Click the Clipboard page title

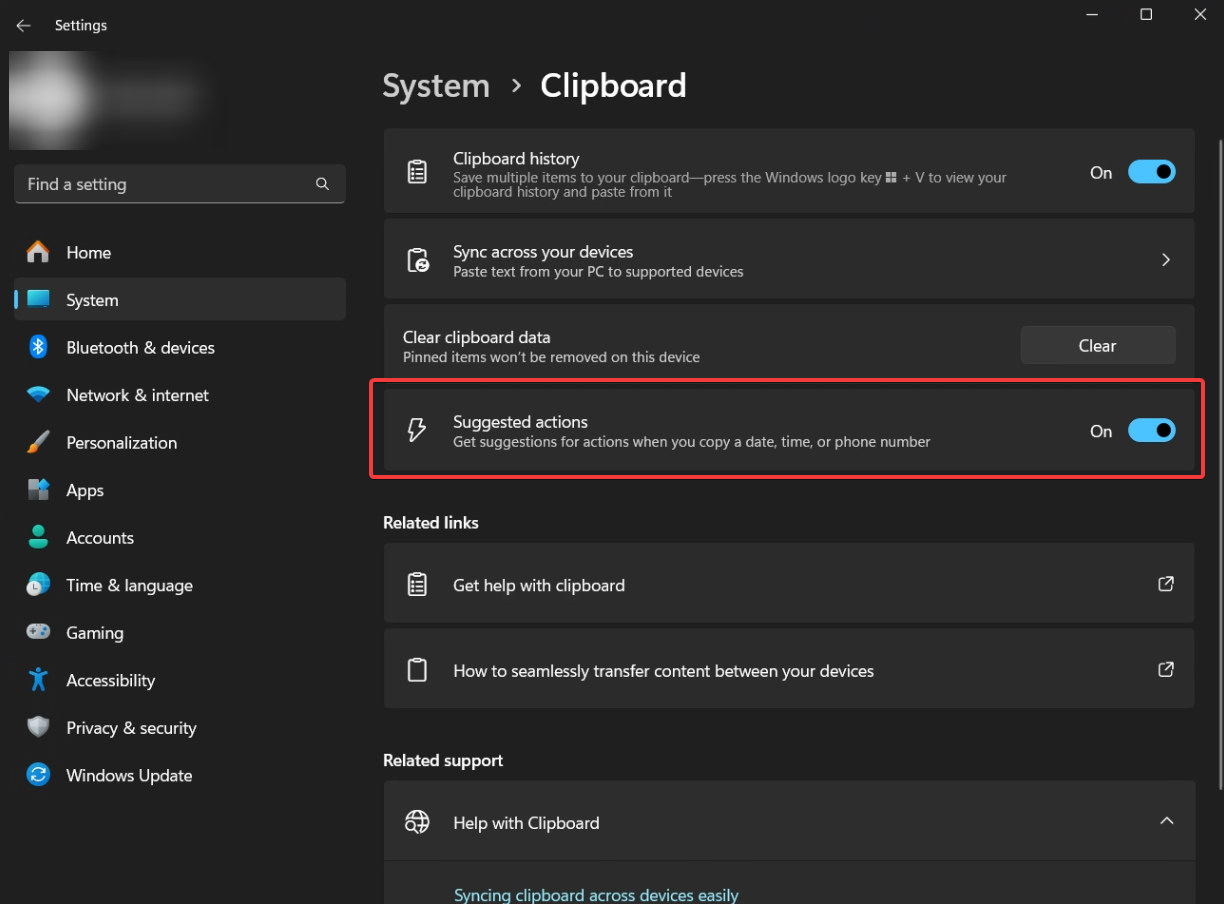pos(613,86)
